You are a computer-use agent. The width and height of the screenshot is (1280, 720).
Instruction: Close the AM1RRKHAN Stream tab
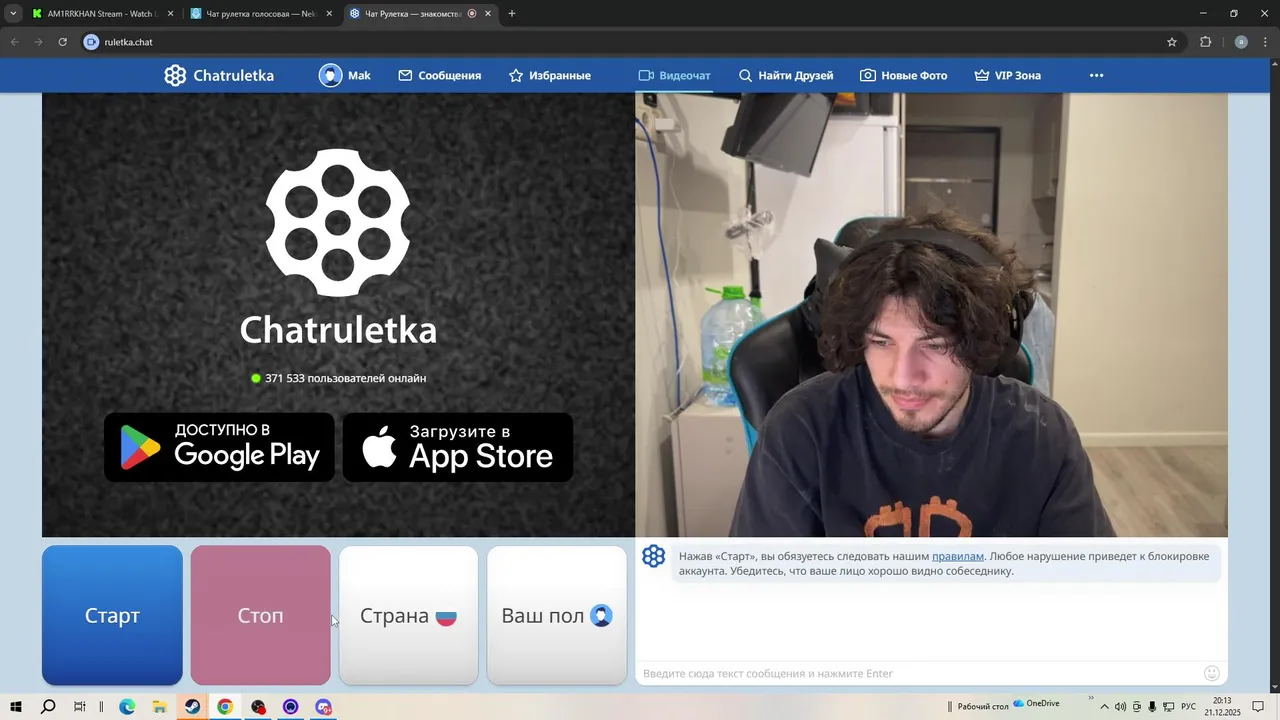(170, 14)
